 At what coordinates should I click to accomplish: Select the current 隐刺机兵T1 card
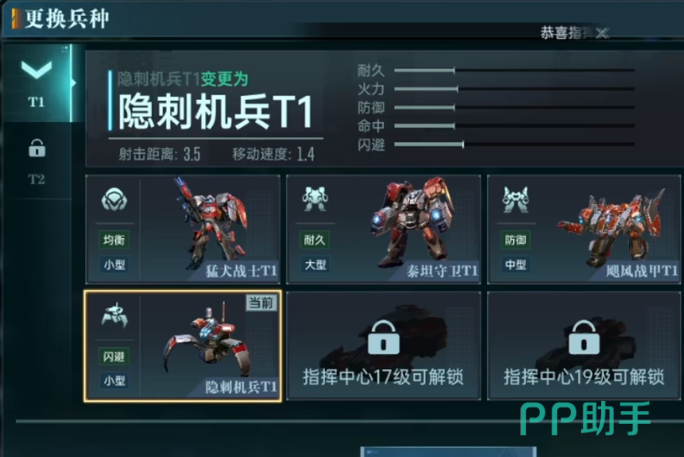point(183,346)
